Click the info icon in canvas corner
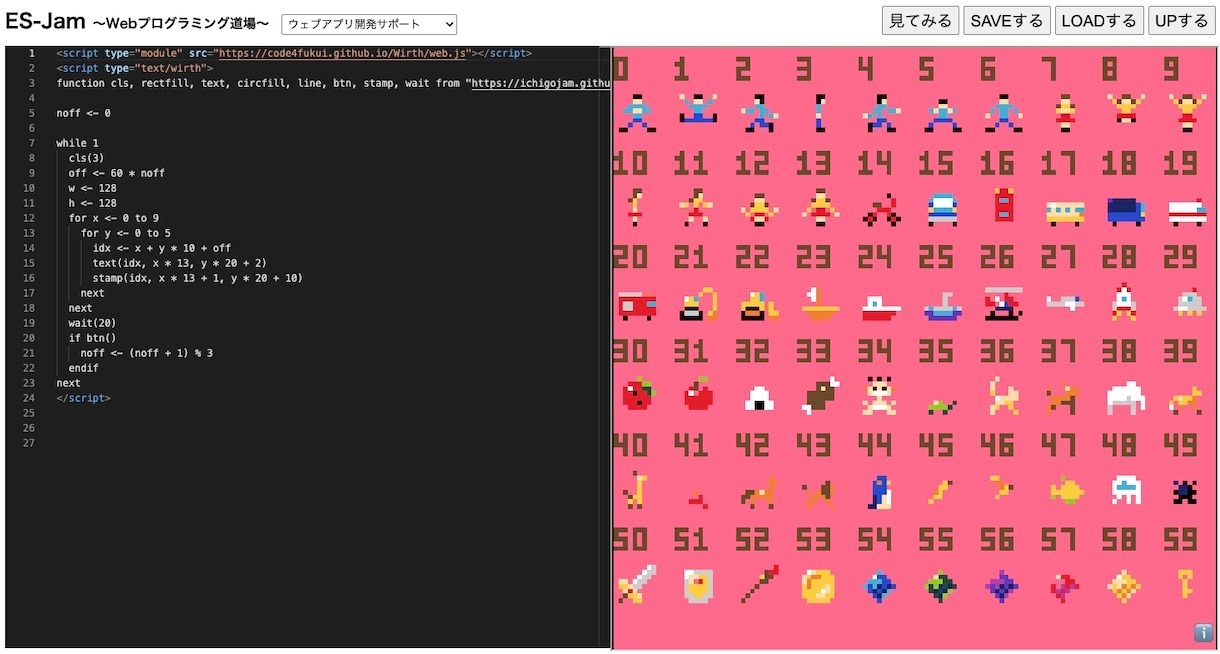This screenshot has width=1220, height=654. [1203, 632]
